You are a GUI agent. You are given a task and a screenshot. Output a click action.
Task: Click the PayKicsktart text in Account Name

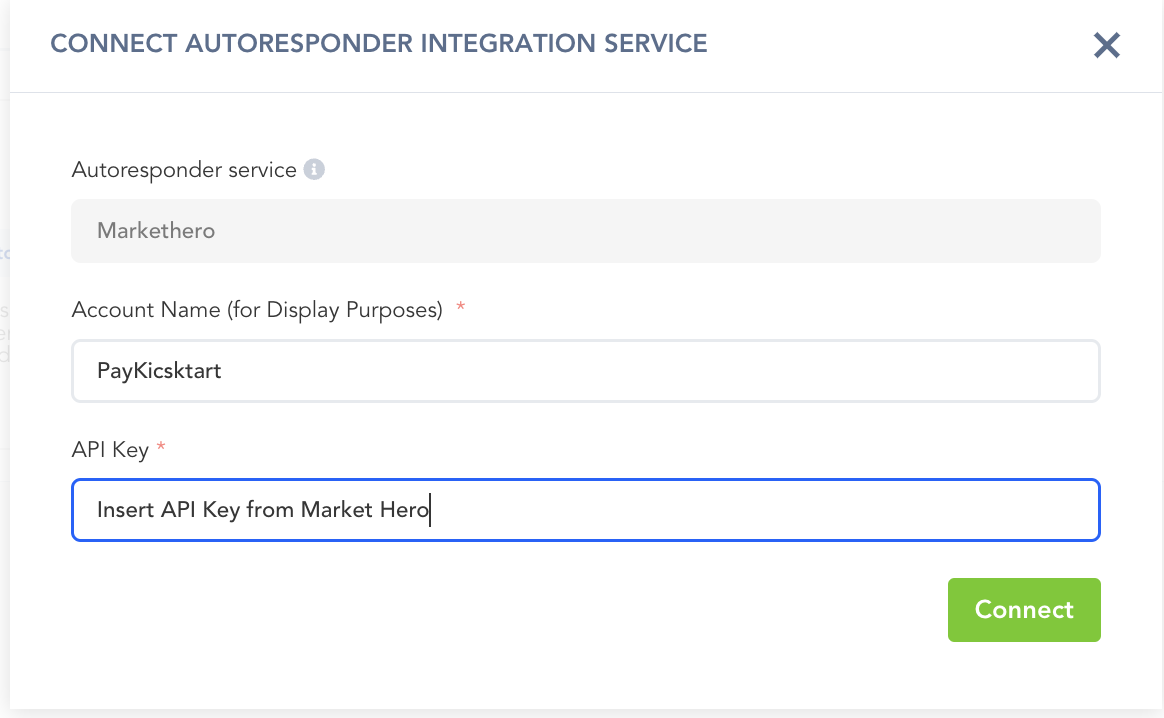click(x=159, y=371)
